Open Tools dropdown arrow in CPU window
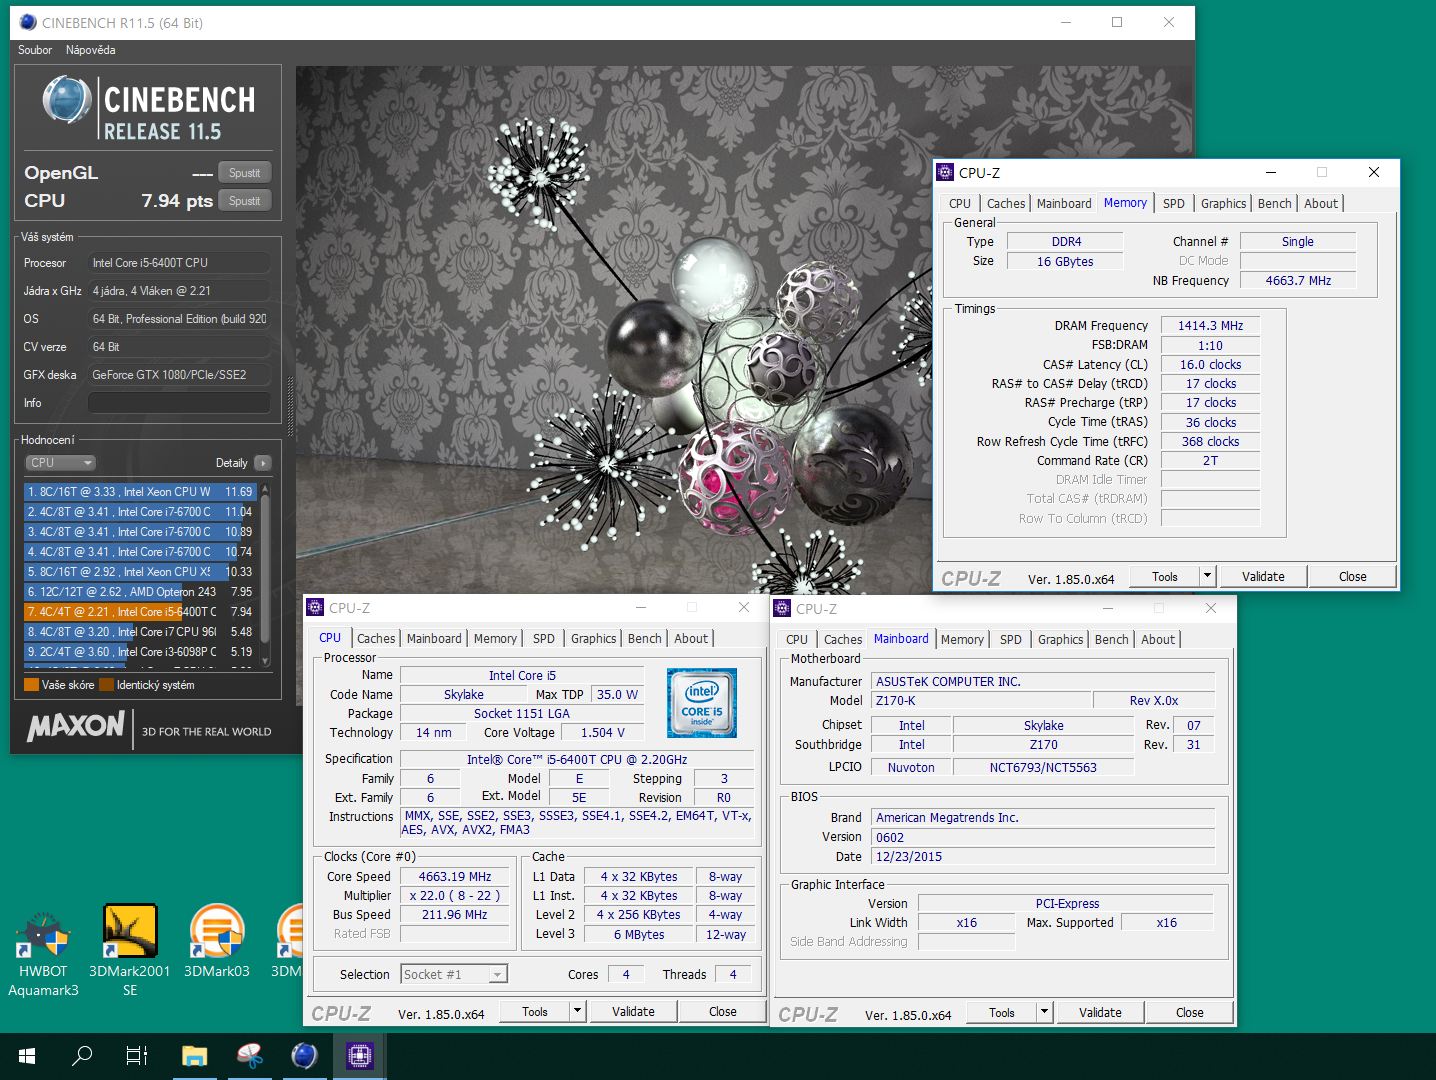 [x=577, y=1011]
